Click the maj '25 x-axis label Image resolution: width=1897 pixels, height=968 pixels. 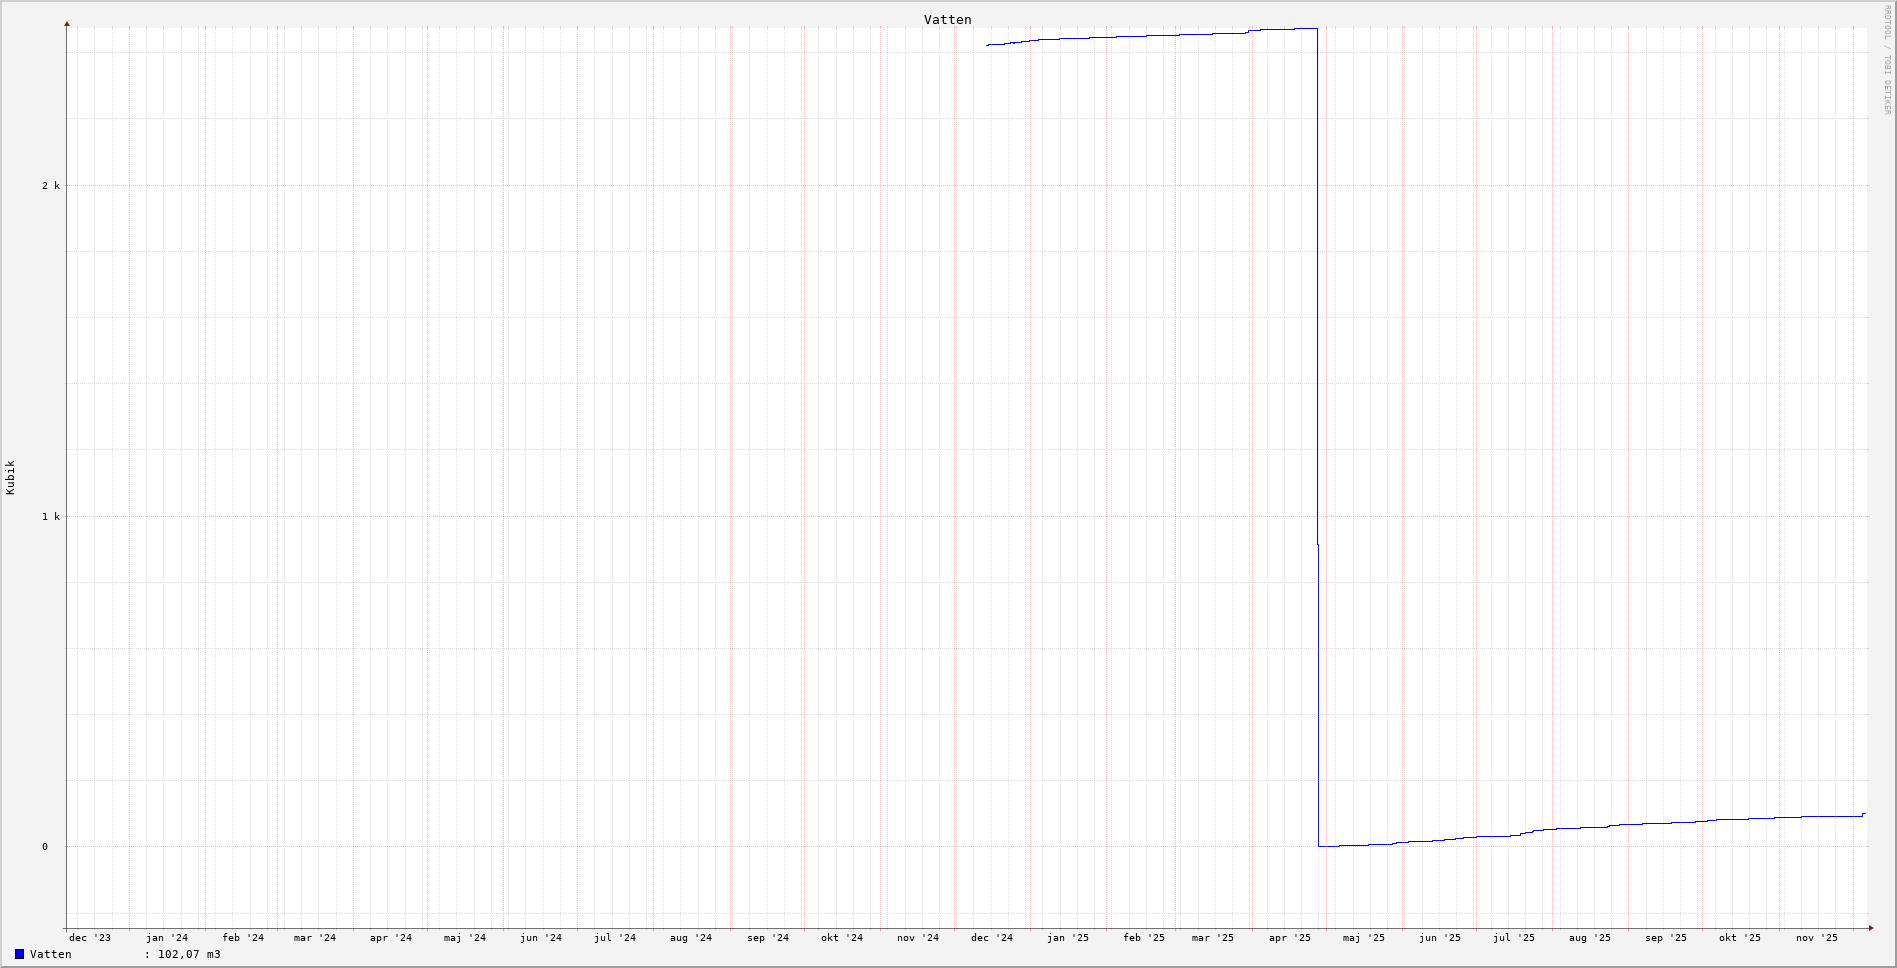[1364, 938]
